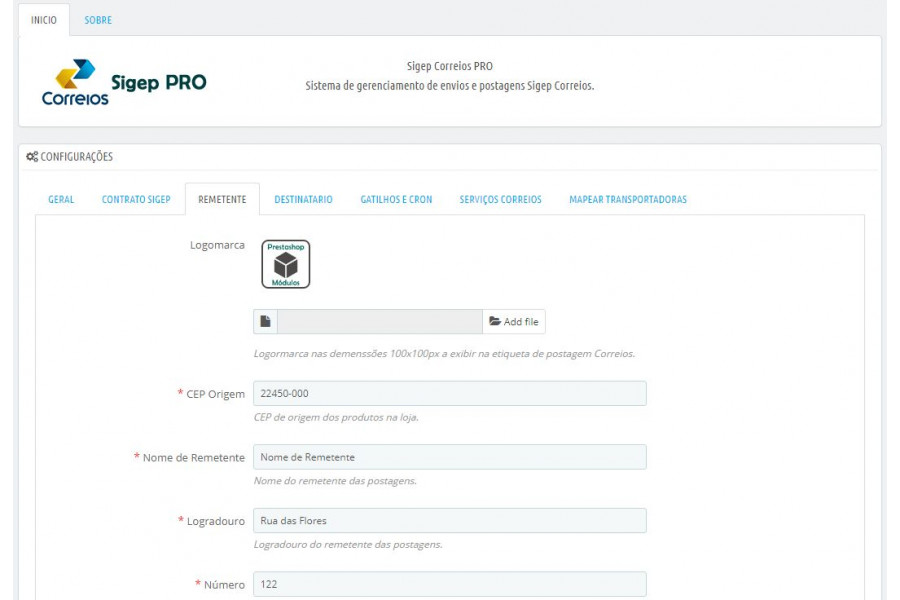Click the 'Logradouro do remetente das postagens' hint
The height and width of the screenshot is (600, 900).
coord(348,544)
